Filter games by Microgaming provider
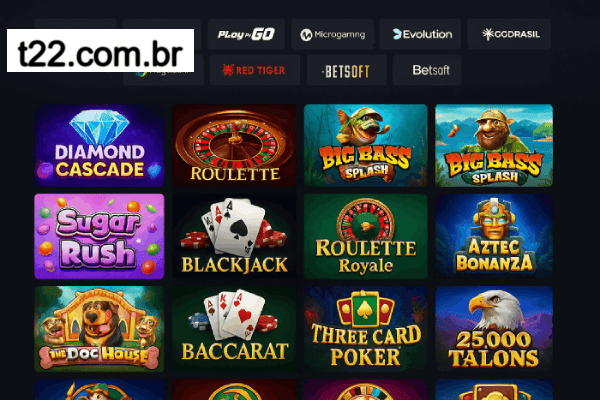600x400 pixels. click(x=333, y=34)
